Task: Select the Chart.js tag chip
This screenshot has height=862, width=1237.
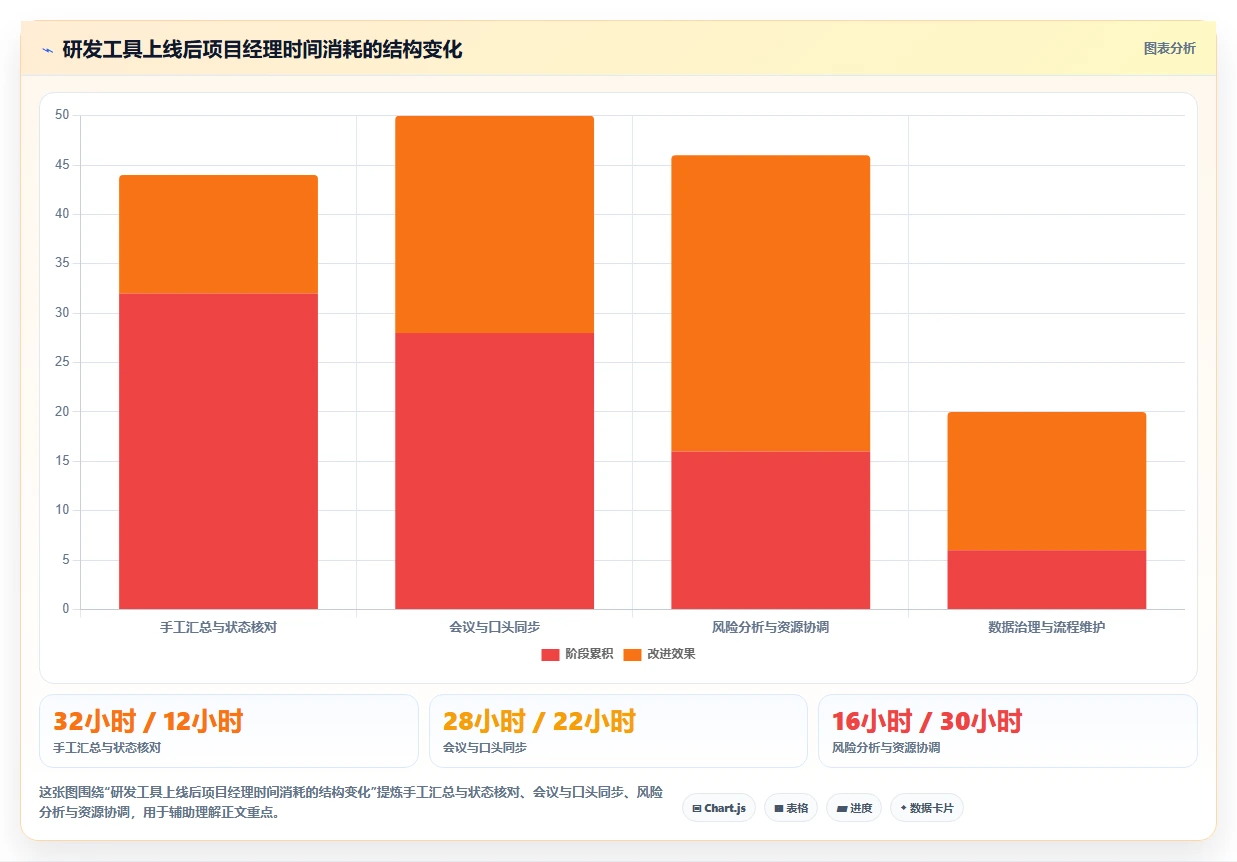Action: coord(719,808)
